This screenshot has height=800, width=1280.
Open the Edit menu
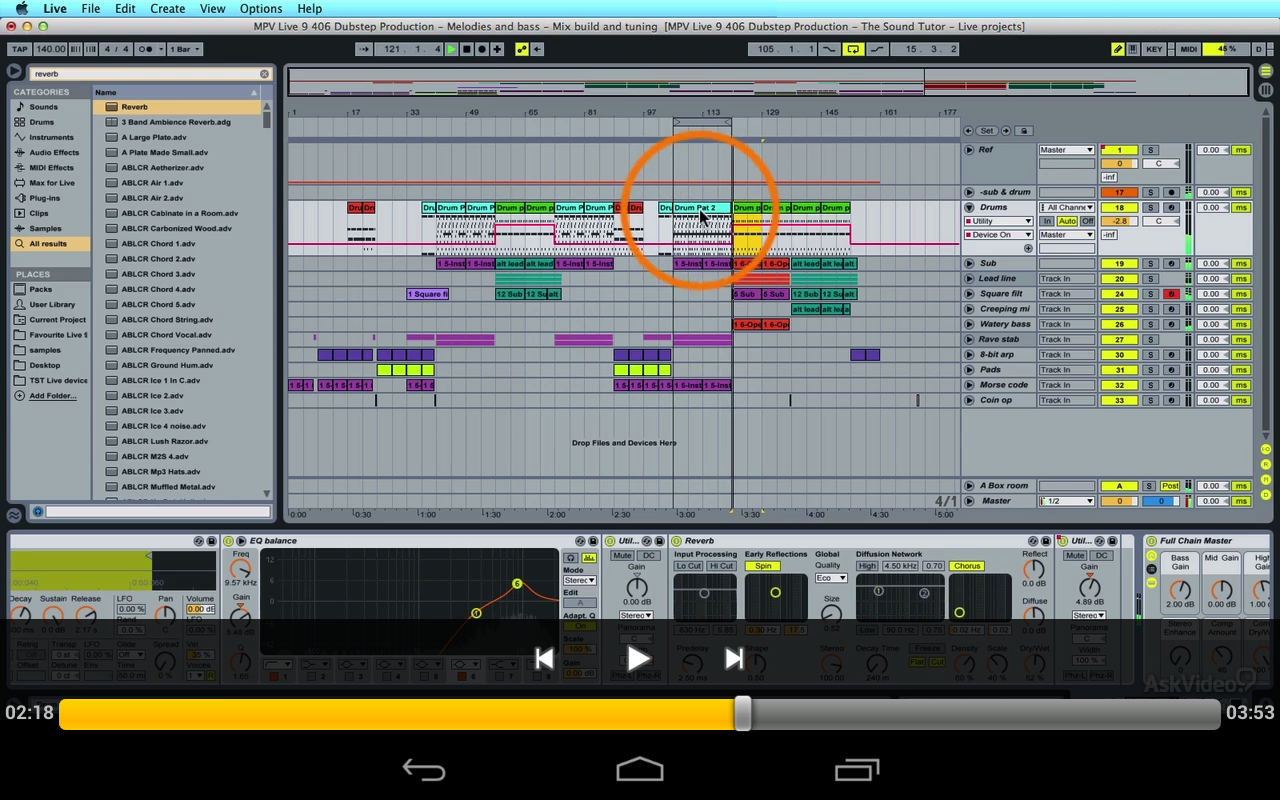click(125, 8)
